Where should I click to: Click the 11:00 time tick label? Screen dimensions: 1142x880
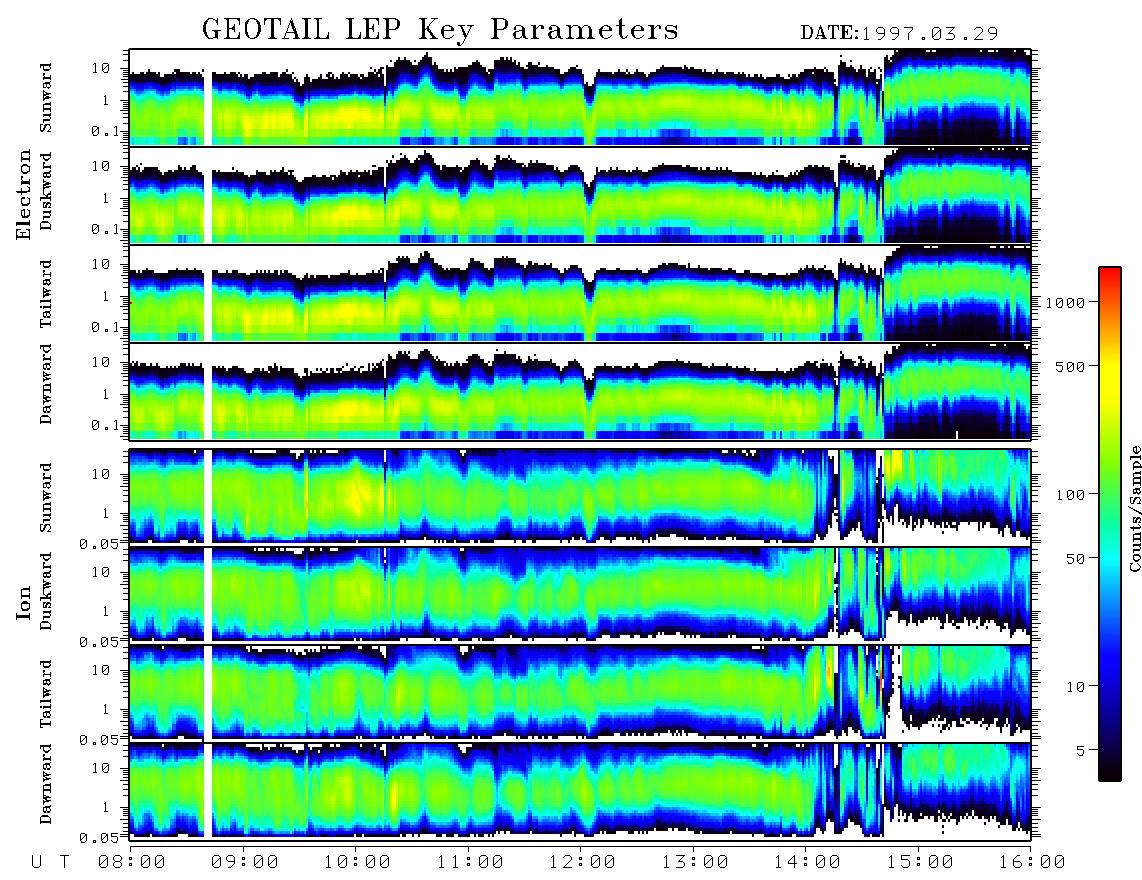click(x=470, y=863)
